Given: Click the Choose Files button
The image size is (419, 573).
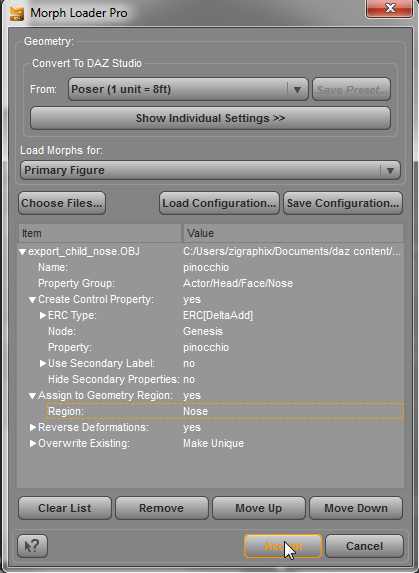Looking at the screenshot, I should 62,203.
